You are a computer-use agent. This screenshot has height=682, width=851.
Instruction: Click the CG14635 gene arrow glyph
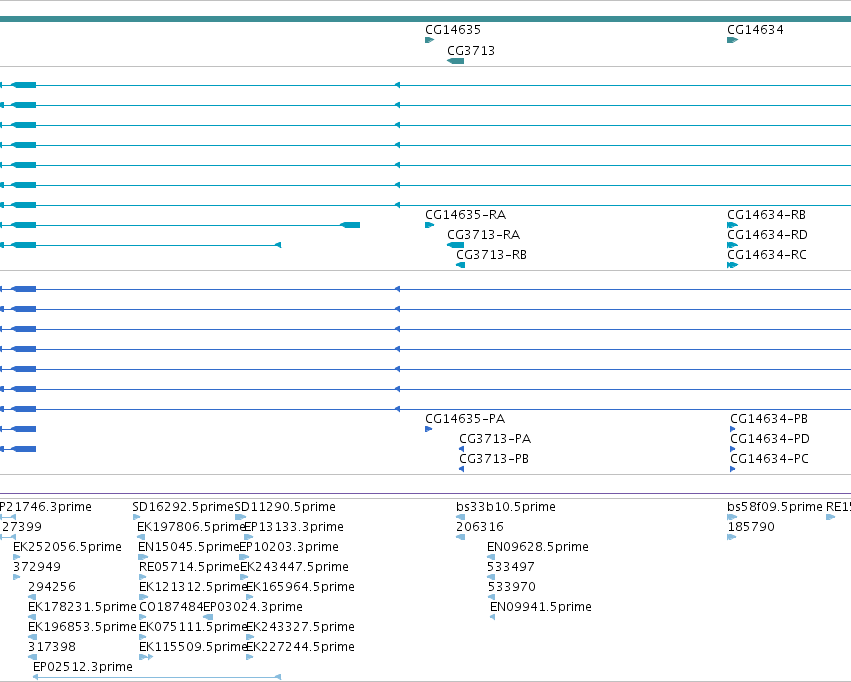pos(429,40)
